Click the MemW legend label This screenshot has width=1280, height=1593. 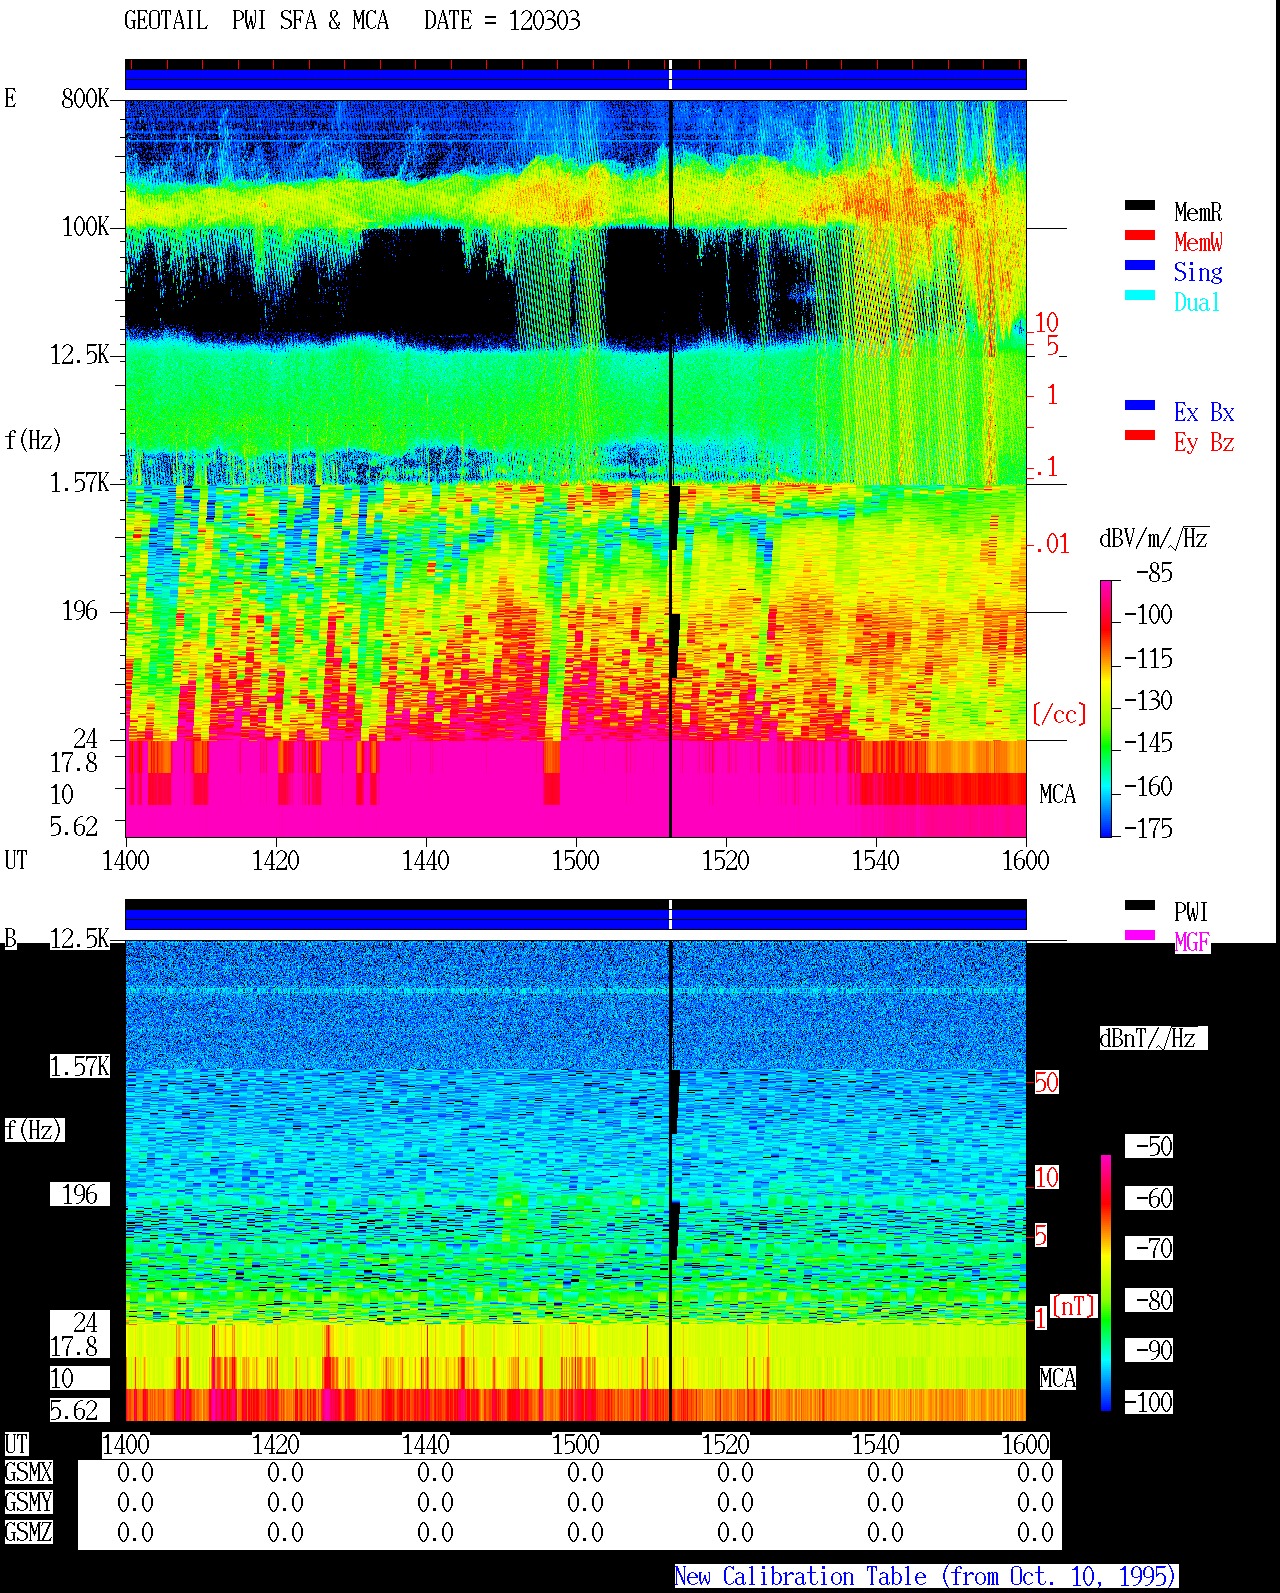click(x=1198, y=242)
